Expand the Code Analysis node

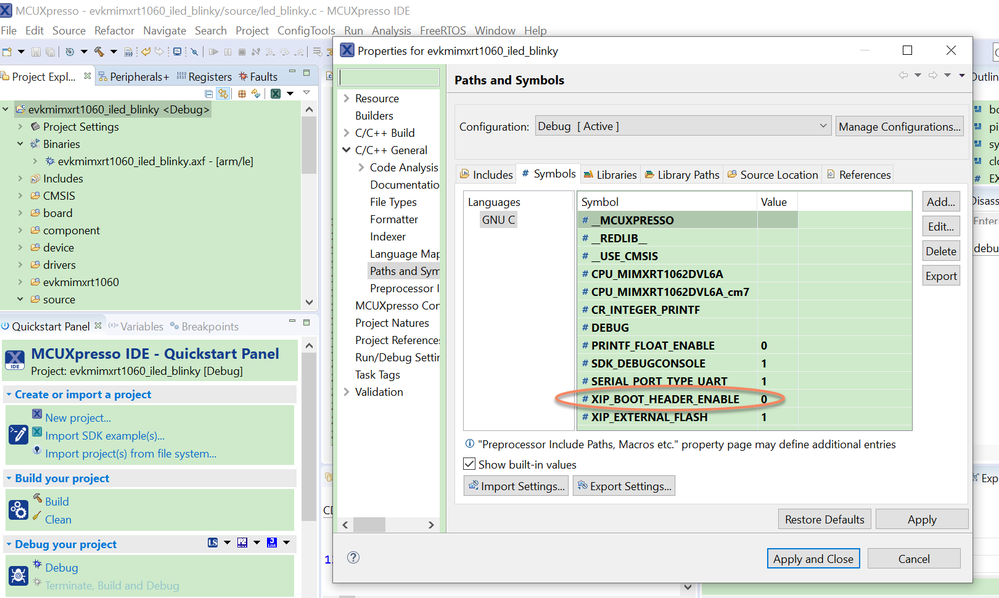361,167
